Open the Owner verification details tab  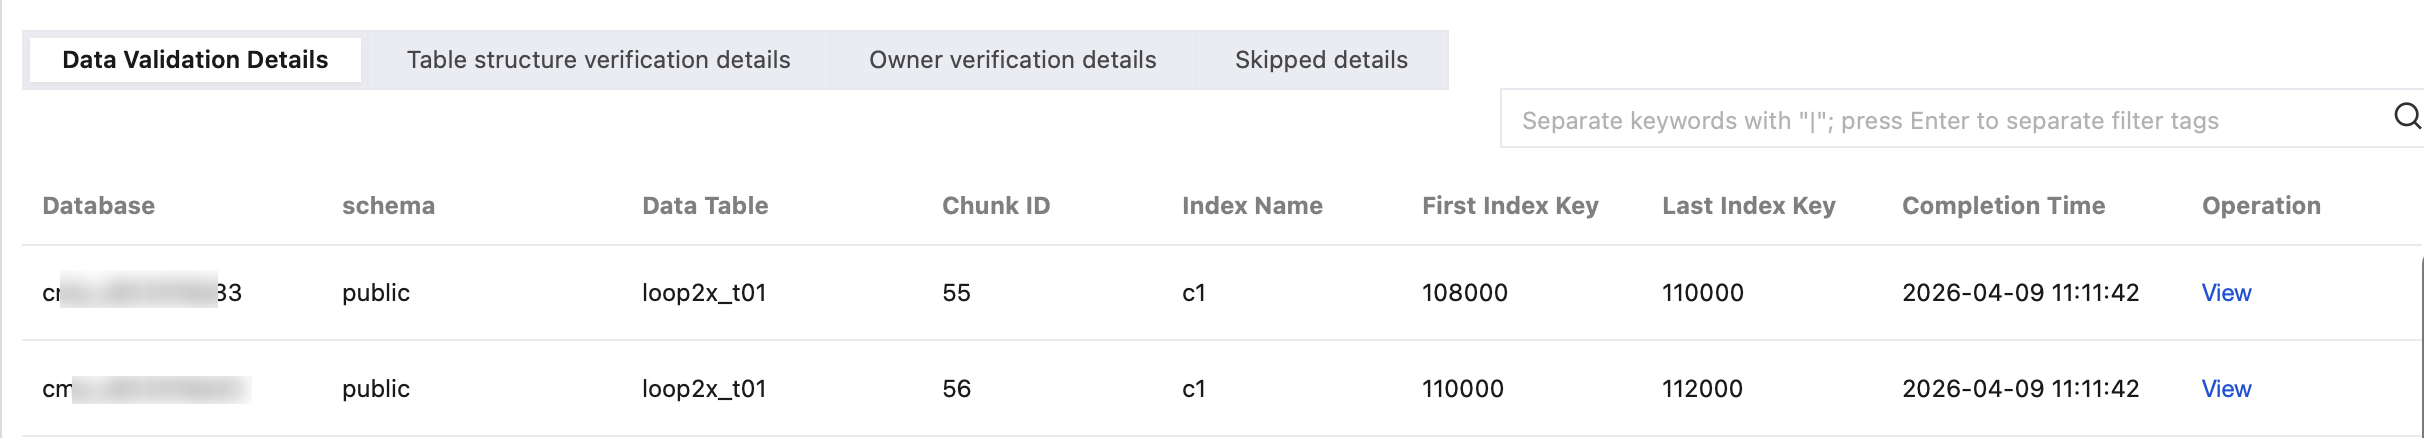1012,60
